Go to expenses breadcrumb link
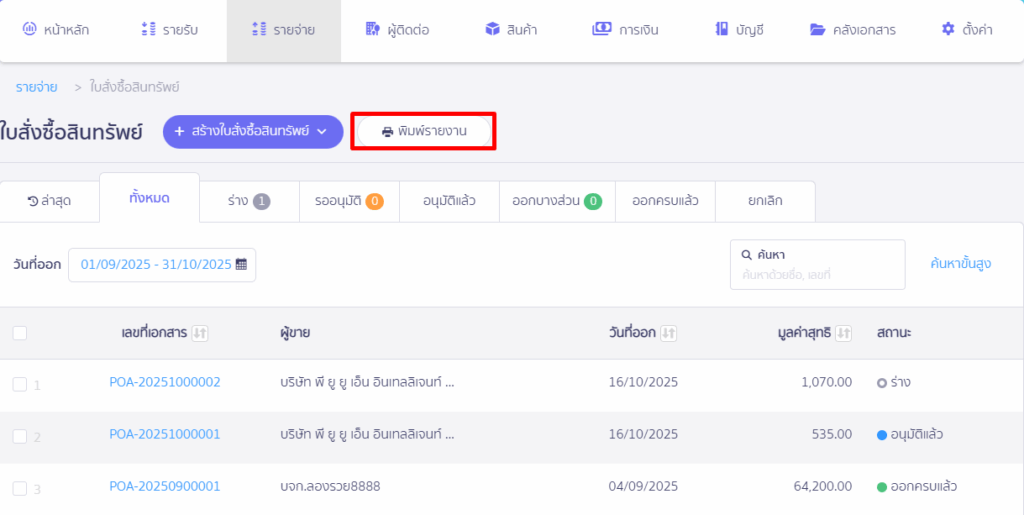The height and width of the screenshot is (515, 1024). coord(36,87)
